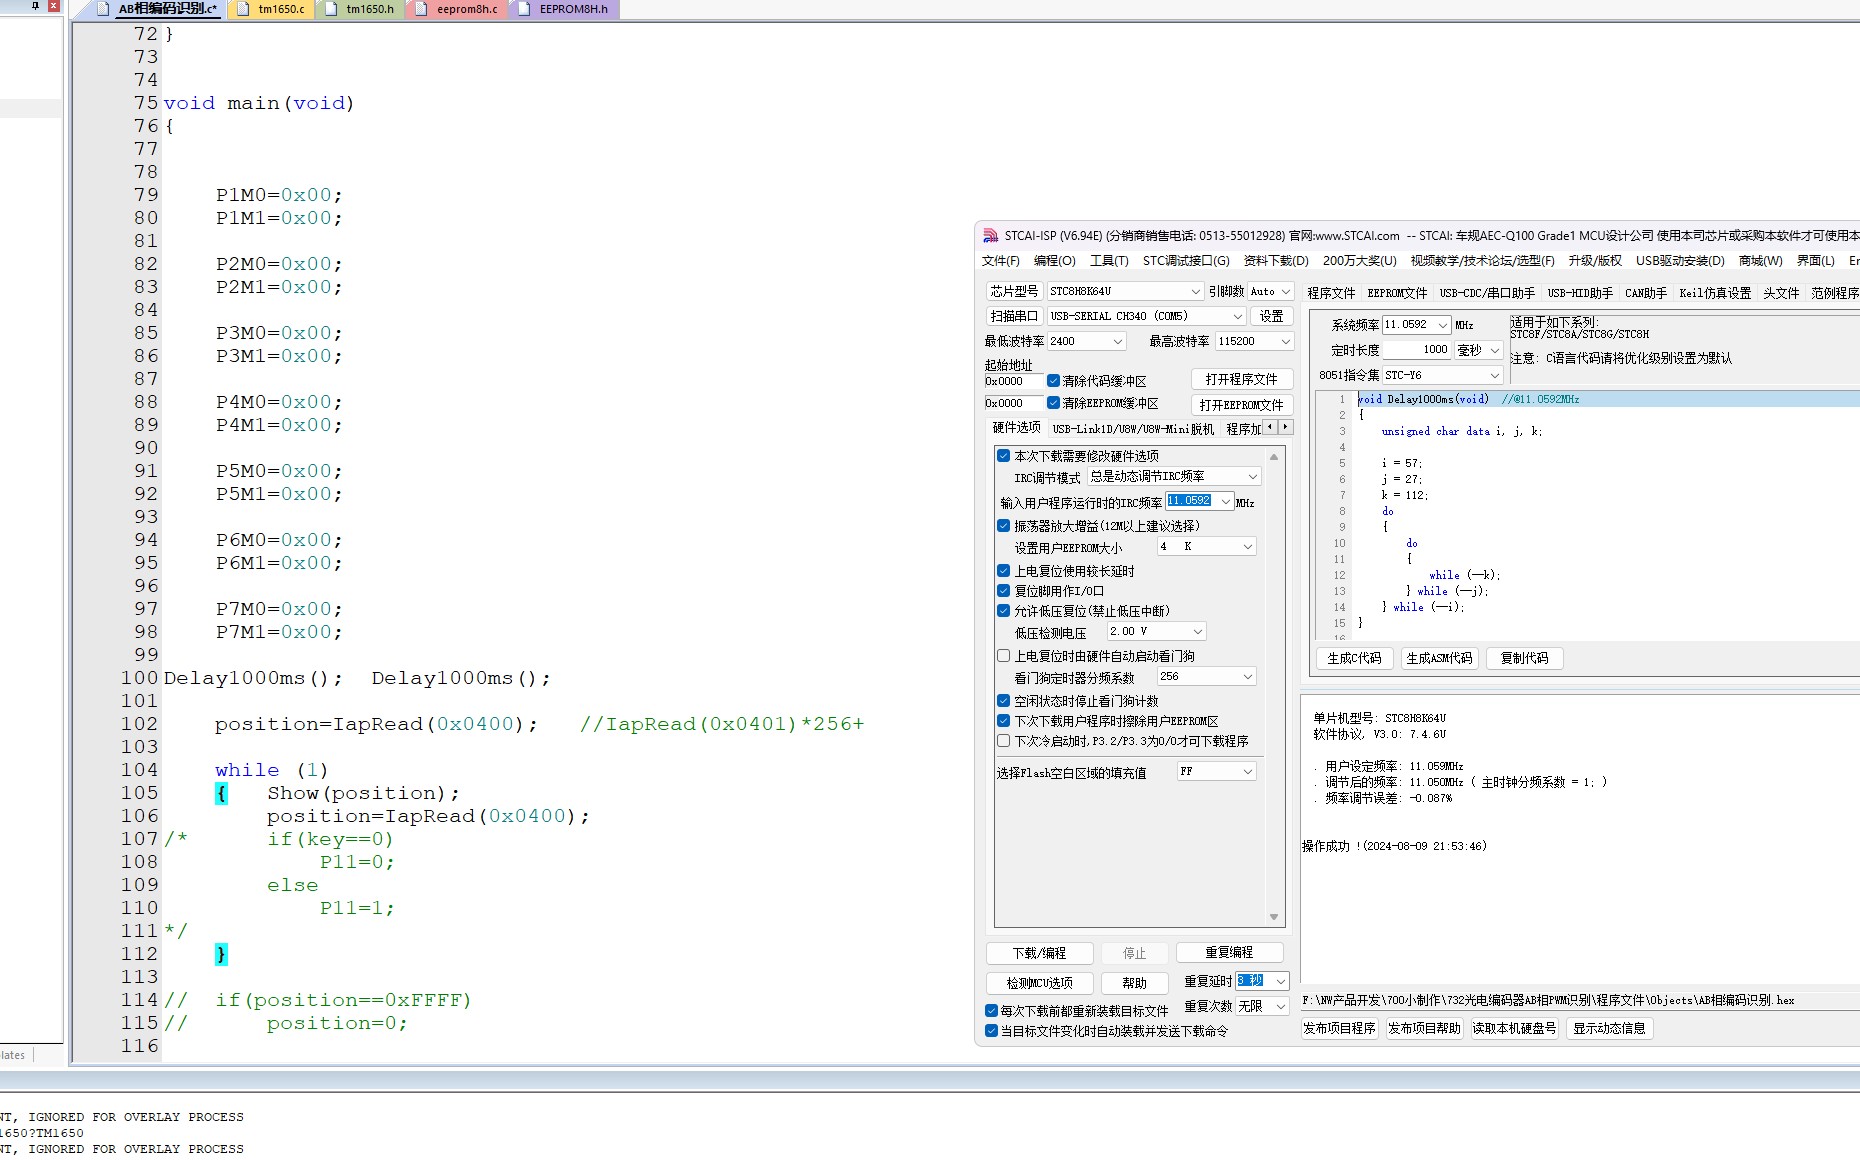Viewport: 1860px width, 1160px height.
Task: Click the file icon on tm1650.h tab
Action: (331, 9)
